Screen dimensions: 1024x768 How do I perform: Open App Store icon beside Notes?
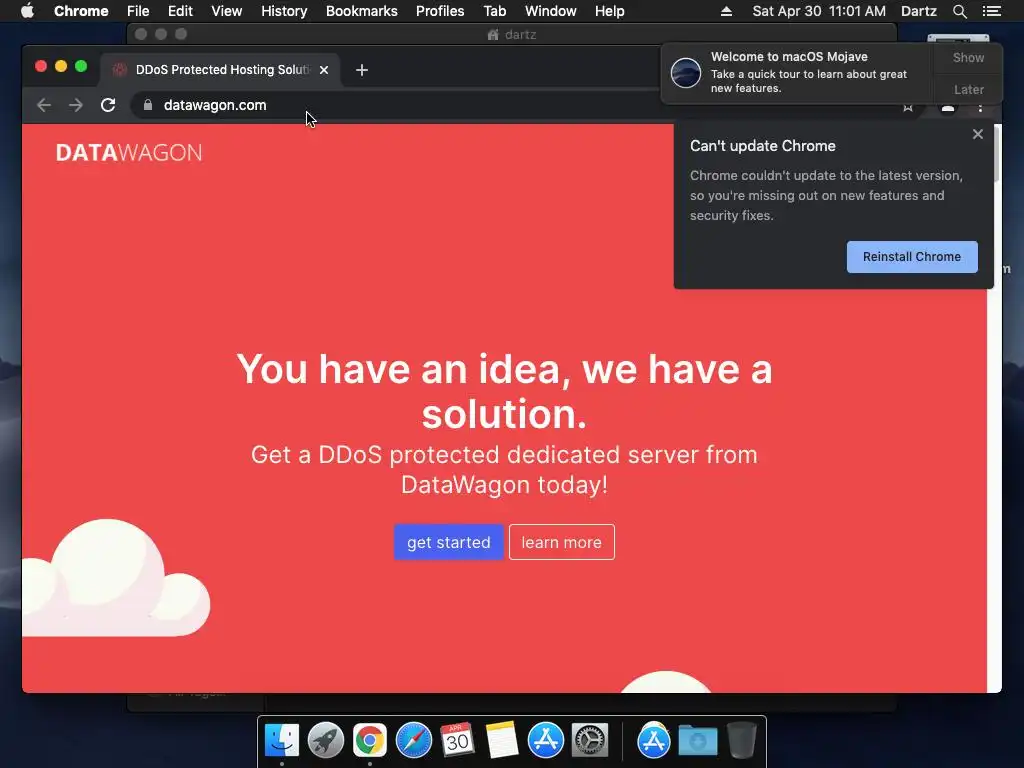pos(545,741)
